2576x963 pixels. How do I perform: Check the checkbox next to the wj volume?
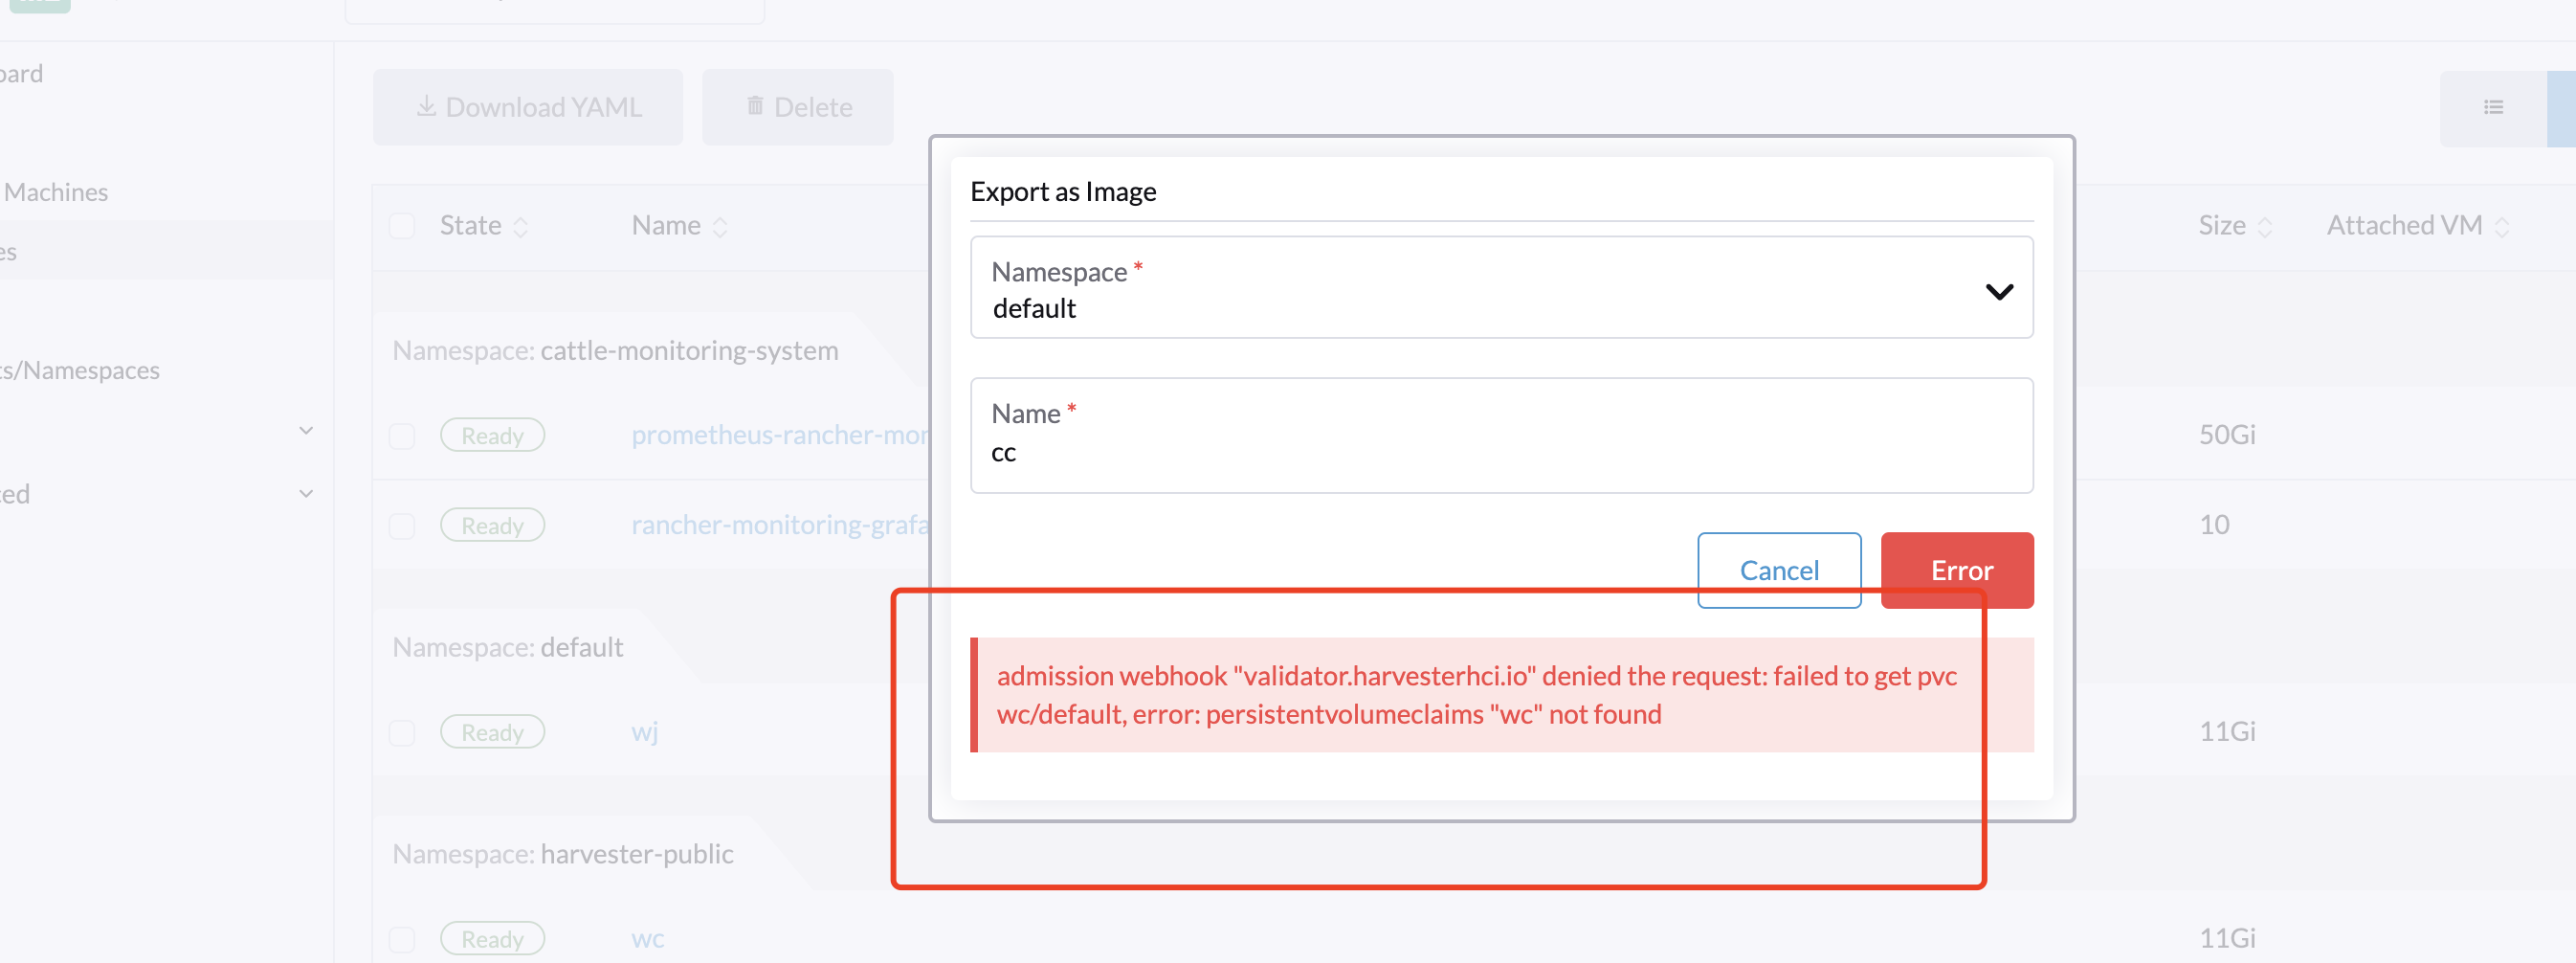(x=403, y=732)
